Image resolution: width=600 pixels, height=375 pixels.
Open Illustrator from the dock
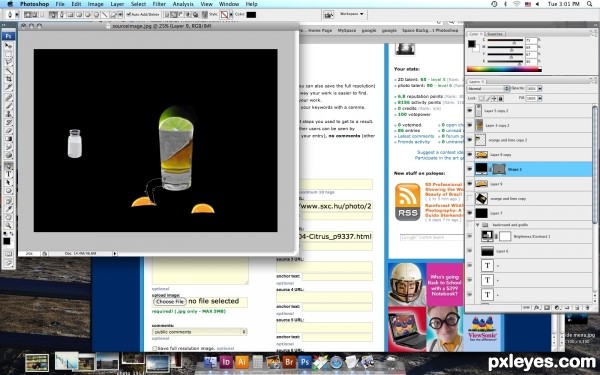click(242, 362)
